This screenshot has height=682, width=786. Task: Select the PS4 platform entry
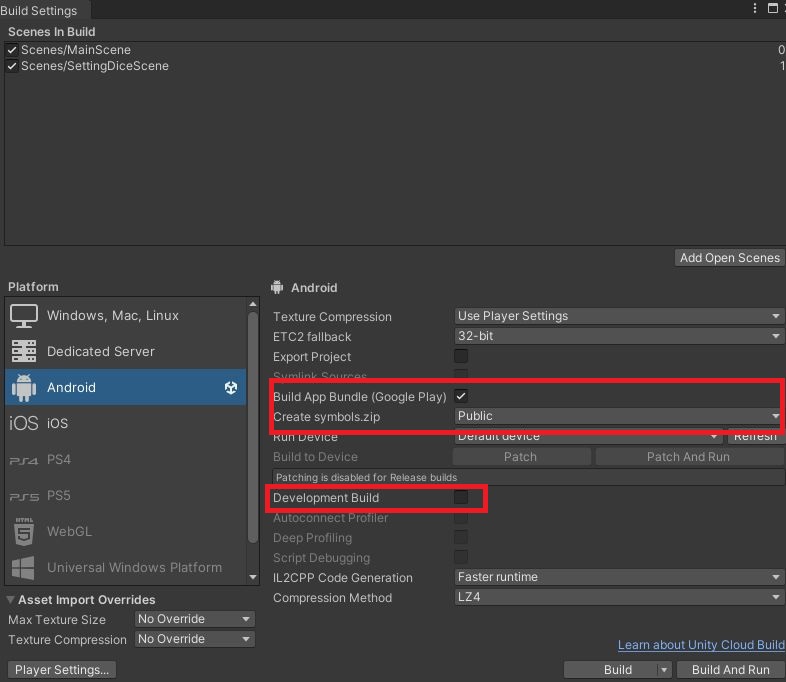[125, 460]
